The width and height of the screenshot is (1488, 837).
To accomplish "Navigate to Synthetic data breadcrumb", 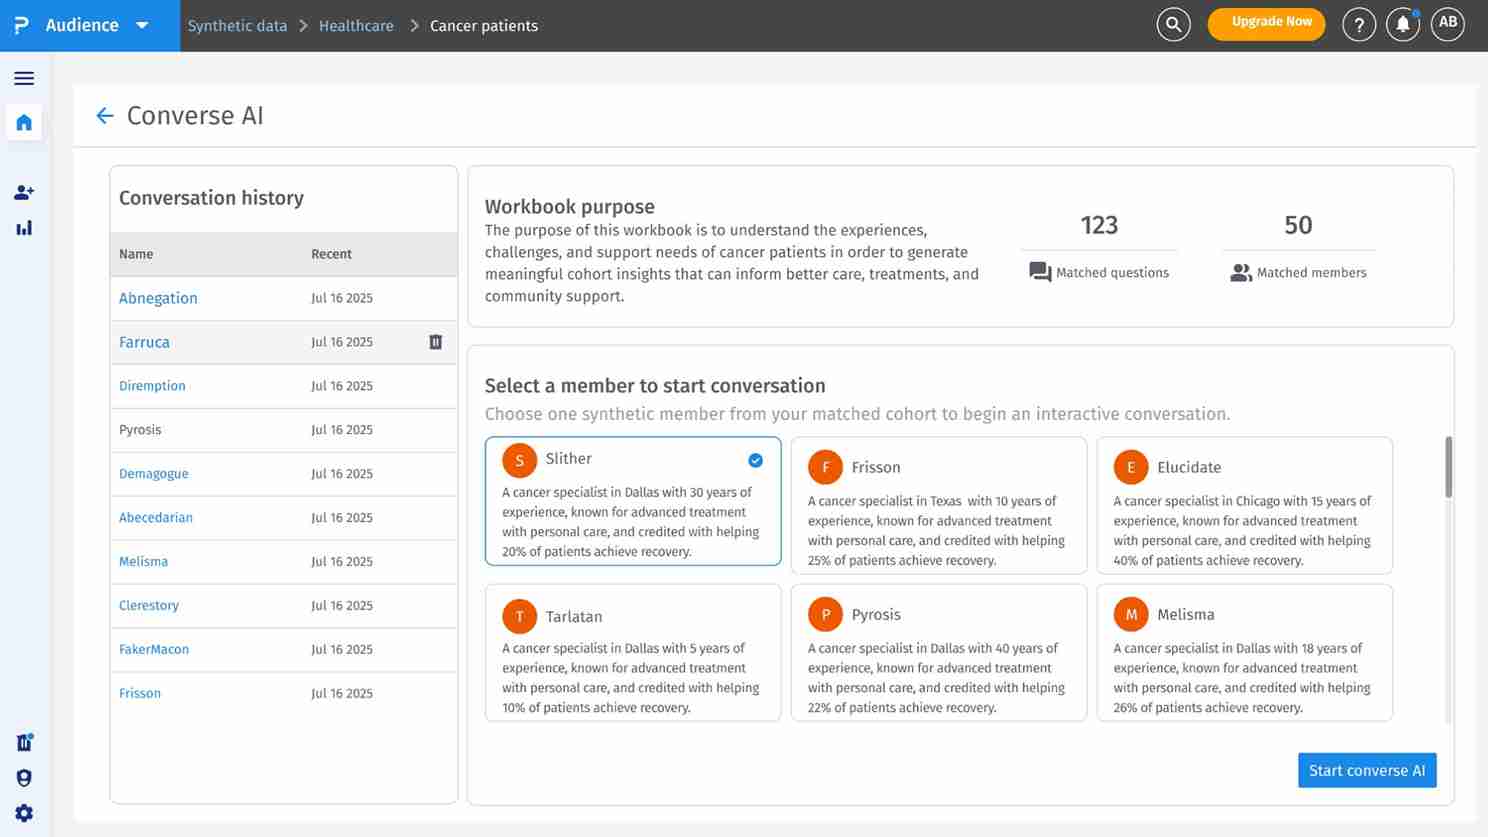I will [x=237, y=26].
